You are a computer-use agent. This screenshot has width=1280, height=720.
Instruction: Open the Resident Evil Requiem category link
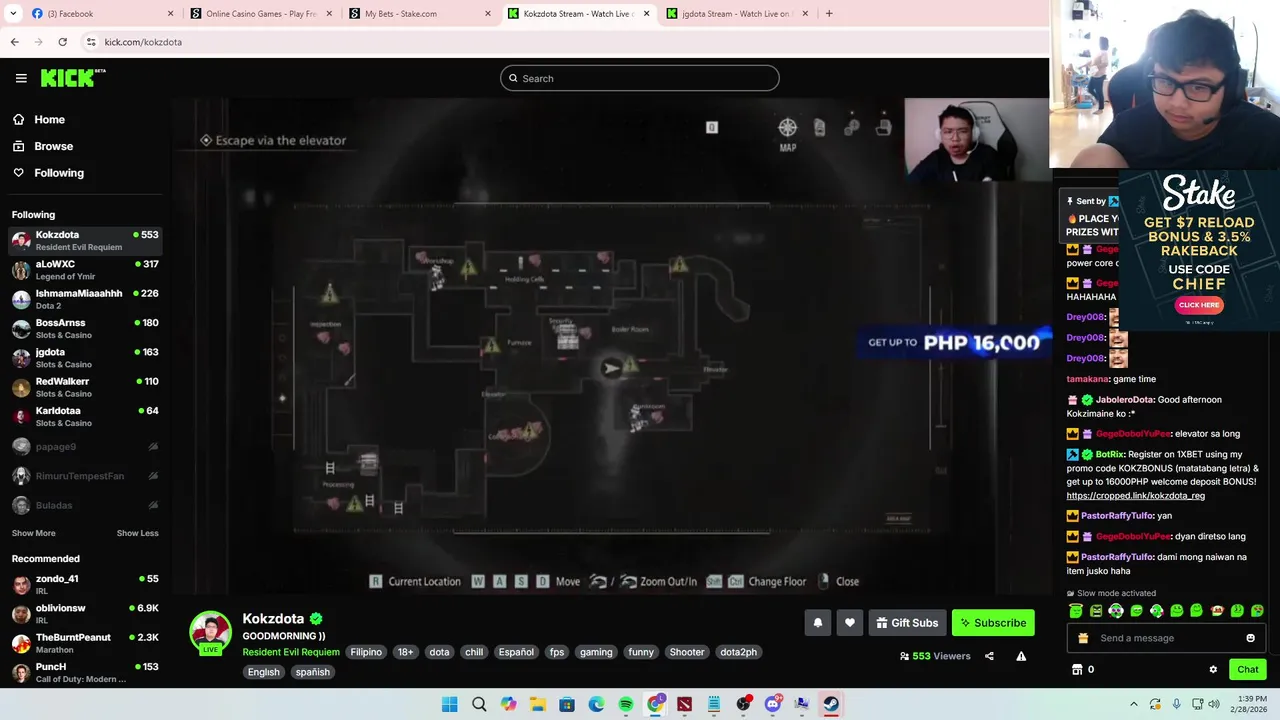(291, 652)
